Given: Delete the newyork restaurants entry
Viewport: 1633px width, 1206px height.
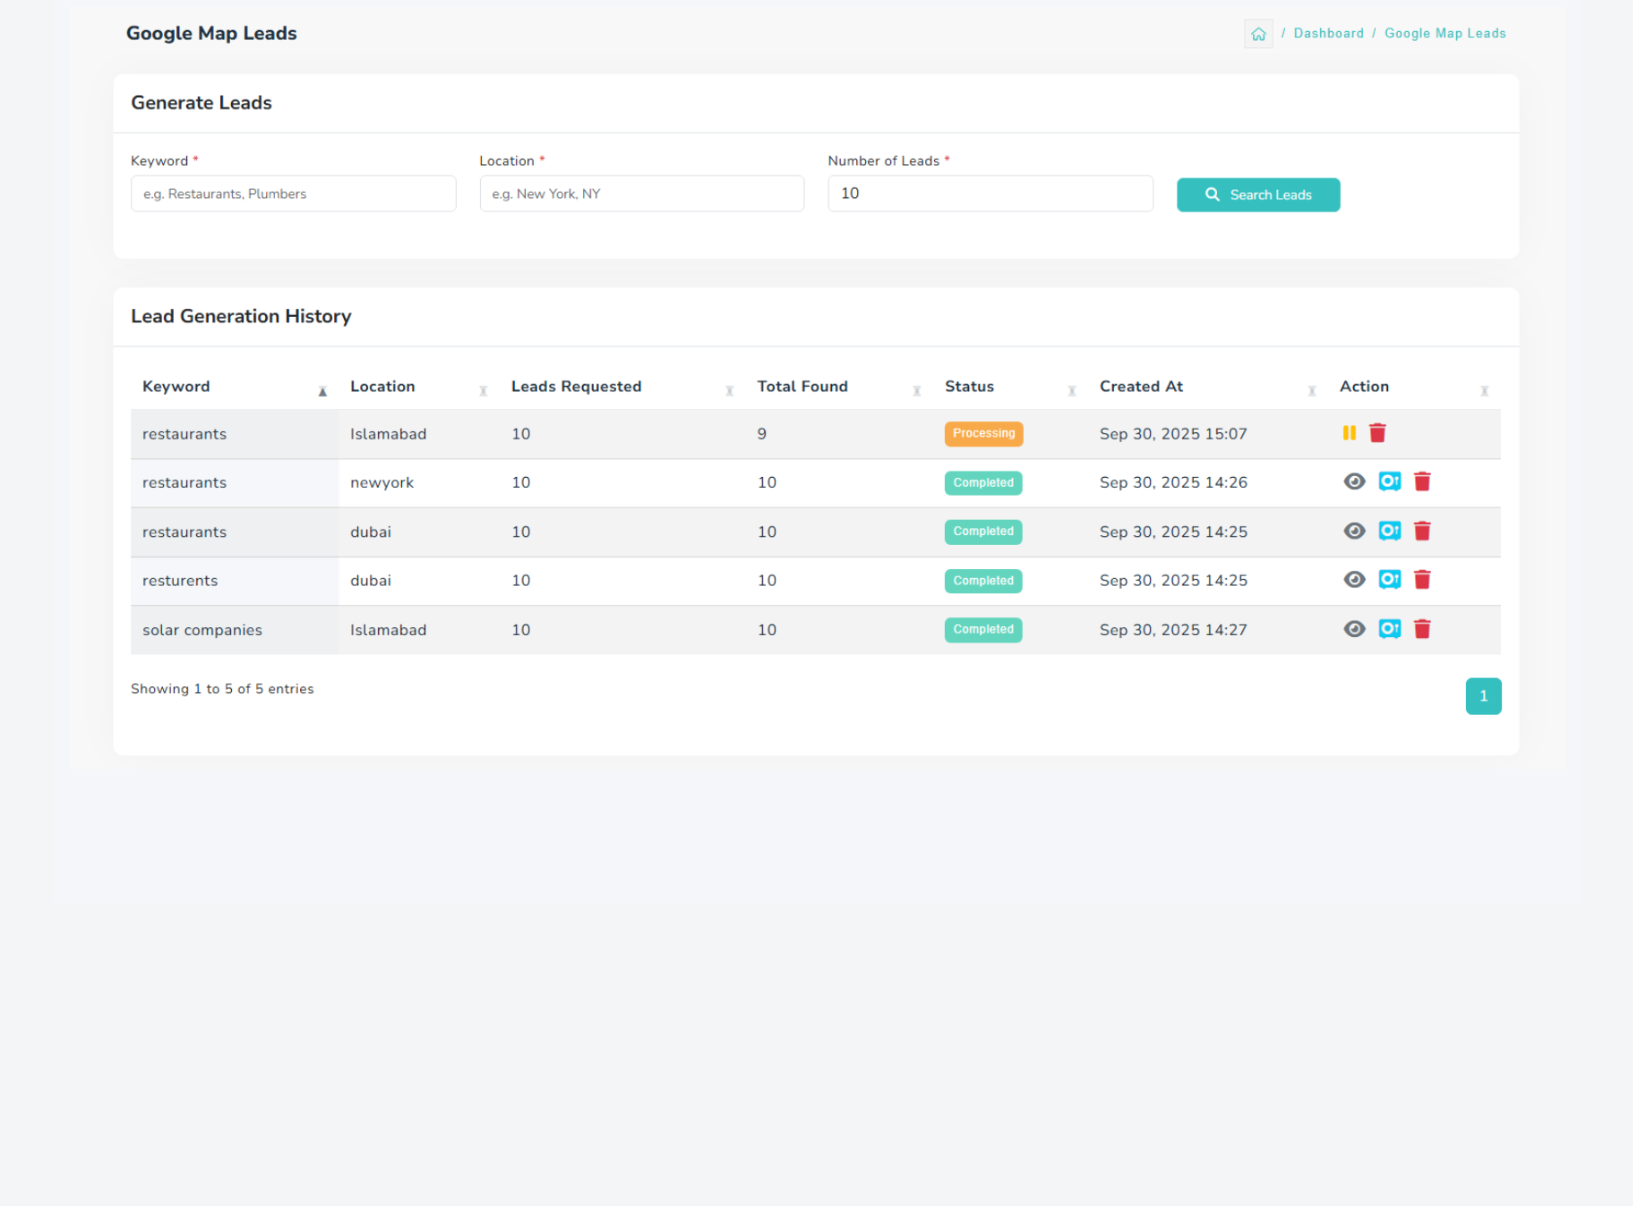Looking at the screenshot, I should (x=1422, y=482).
